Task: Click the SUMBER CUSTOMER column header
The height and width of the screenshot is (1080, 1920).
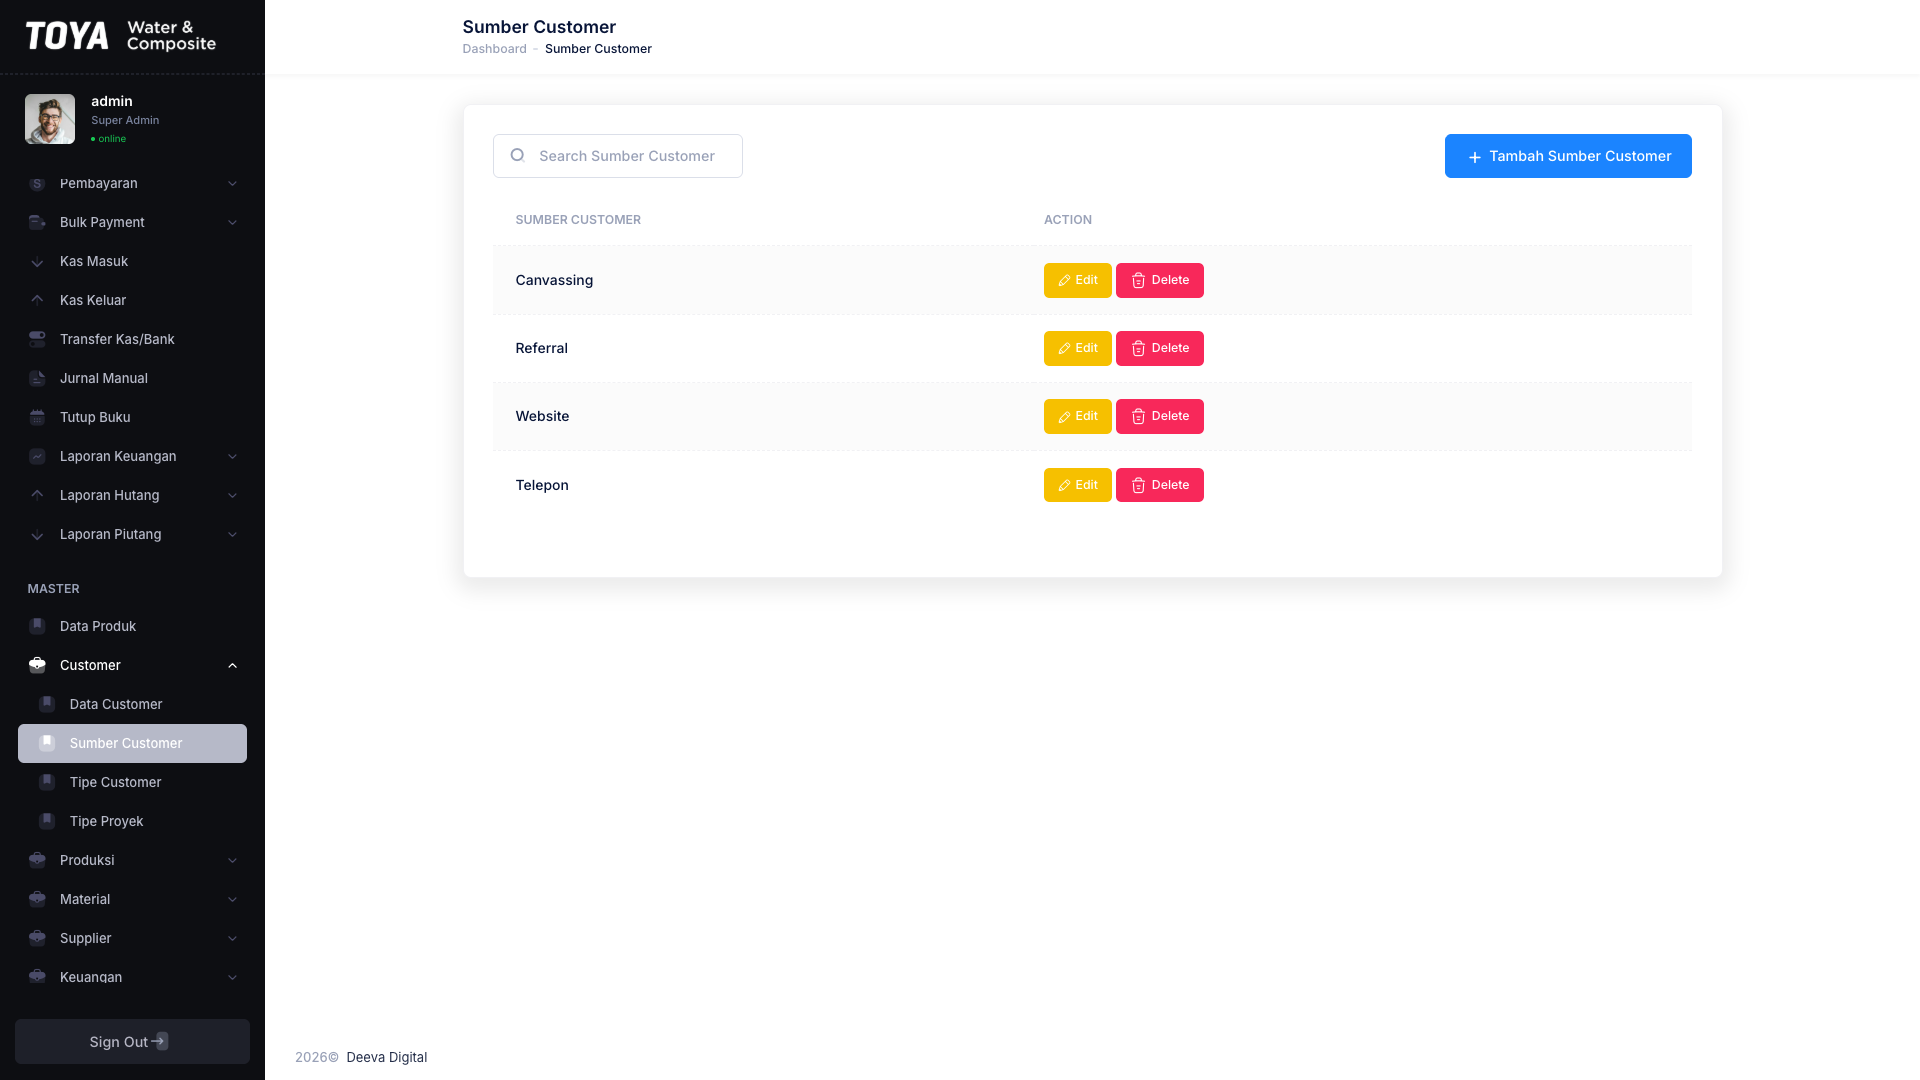Action: [x=578, y=220]
